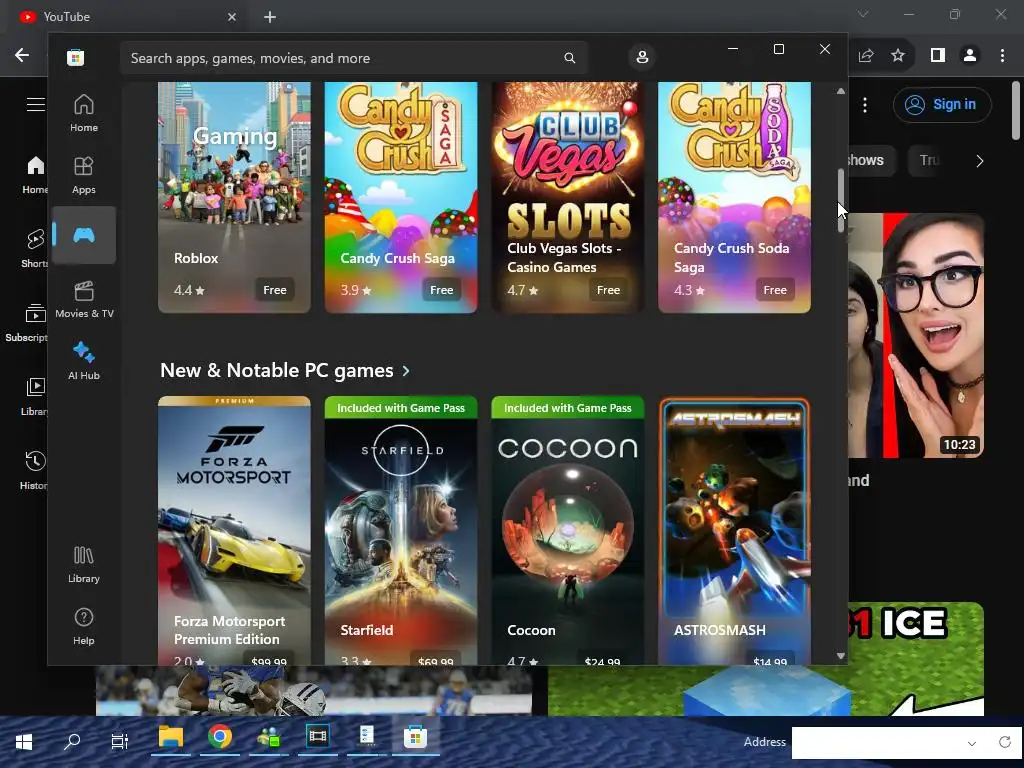Open Chrome three-dot menu
Image resolution: width=1024 pixels, height=768 pixels.
click(1002, 56)
